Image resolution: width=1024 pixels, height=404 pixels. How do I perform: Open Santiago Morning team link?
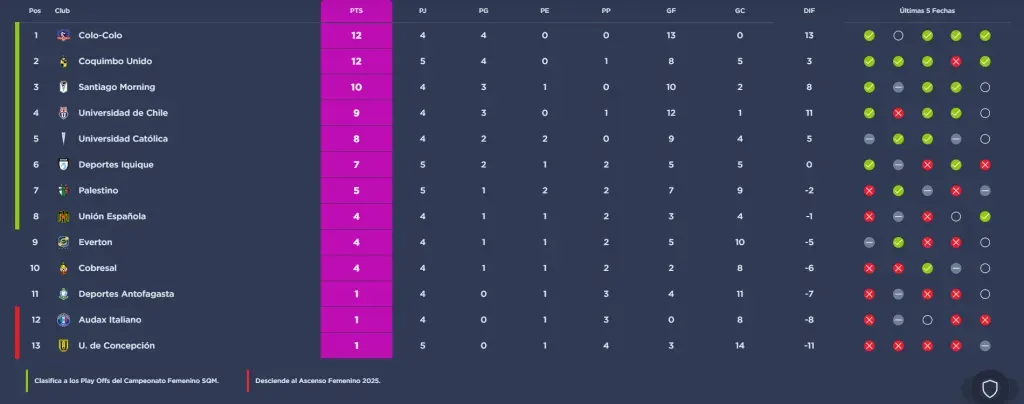tap(116, 87)
